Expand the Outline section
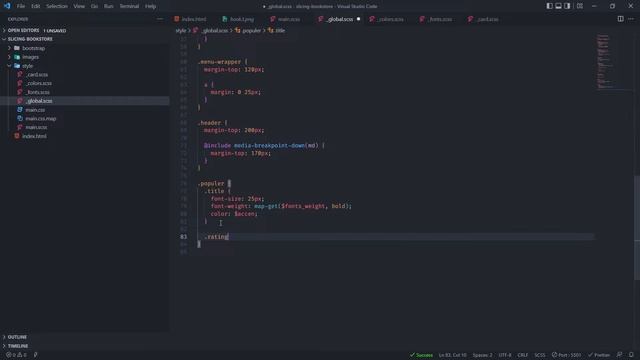This screenshot has width=640, height=360. (17, 337)
